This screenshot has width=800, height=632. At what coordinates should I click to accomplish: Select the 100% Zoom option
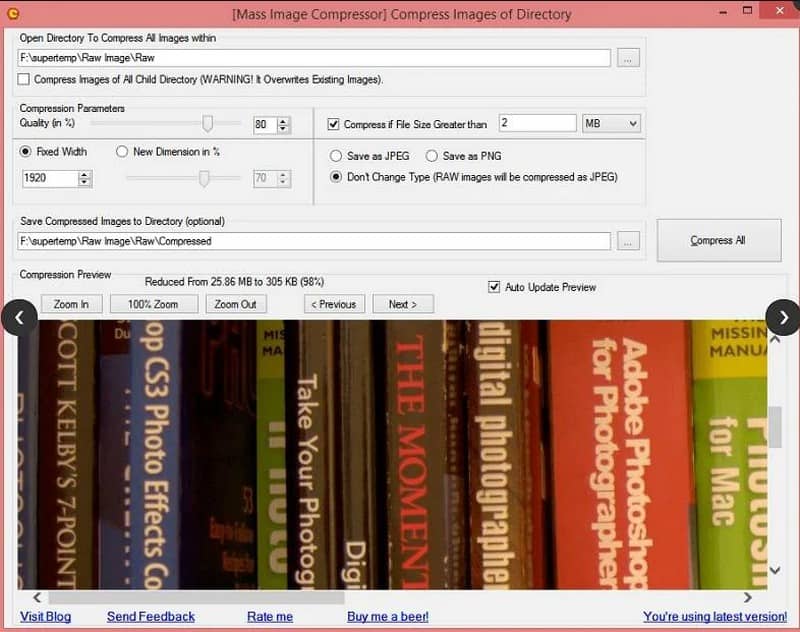154,304
